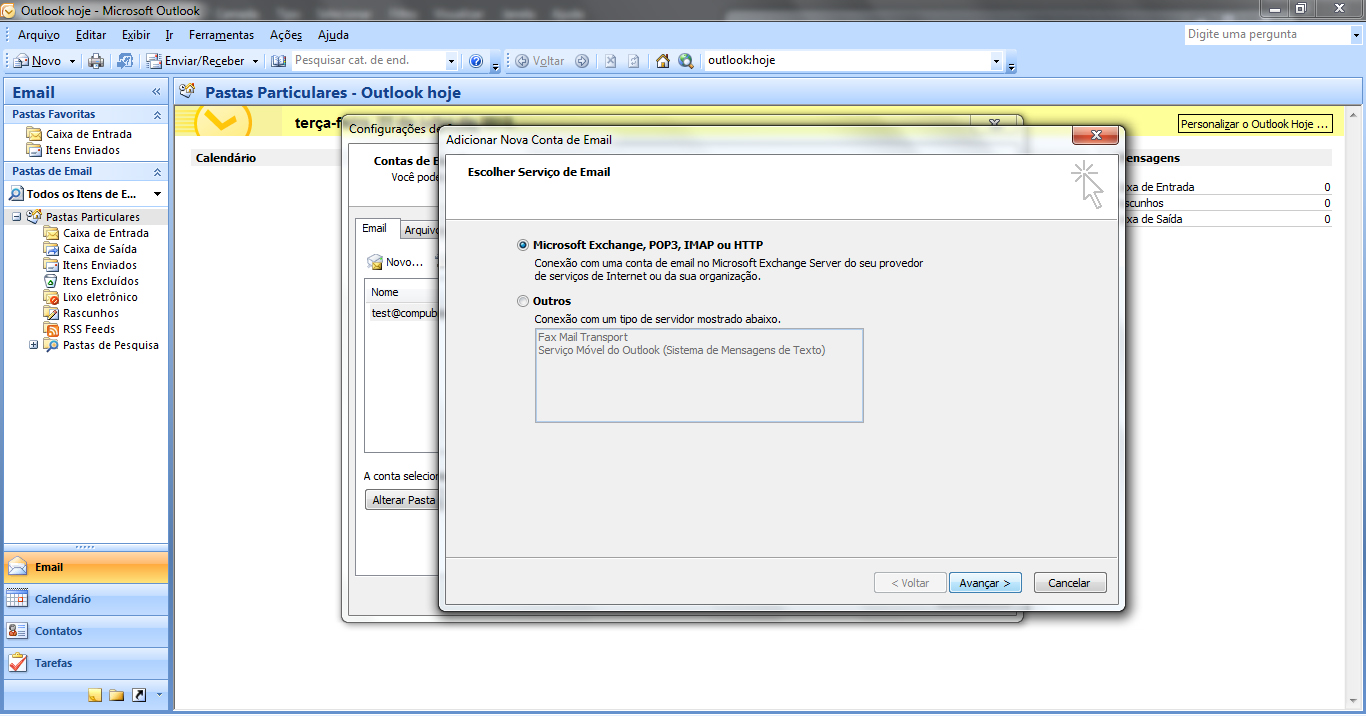The image size is (1366, 716).
Task: Open the Todos os Itens de Email dropdown
Action: [x=157, y=194]
